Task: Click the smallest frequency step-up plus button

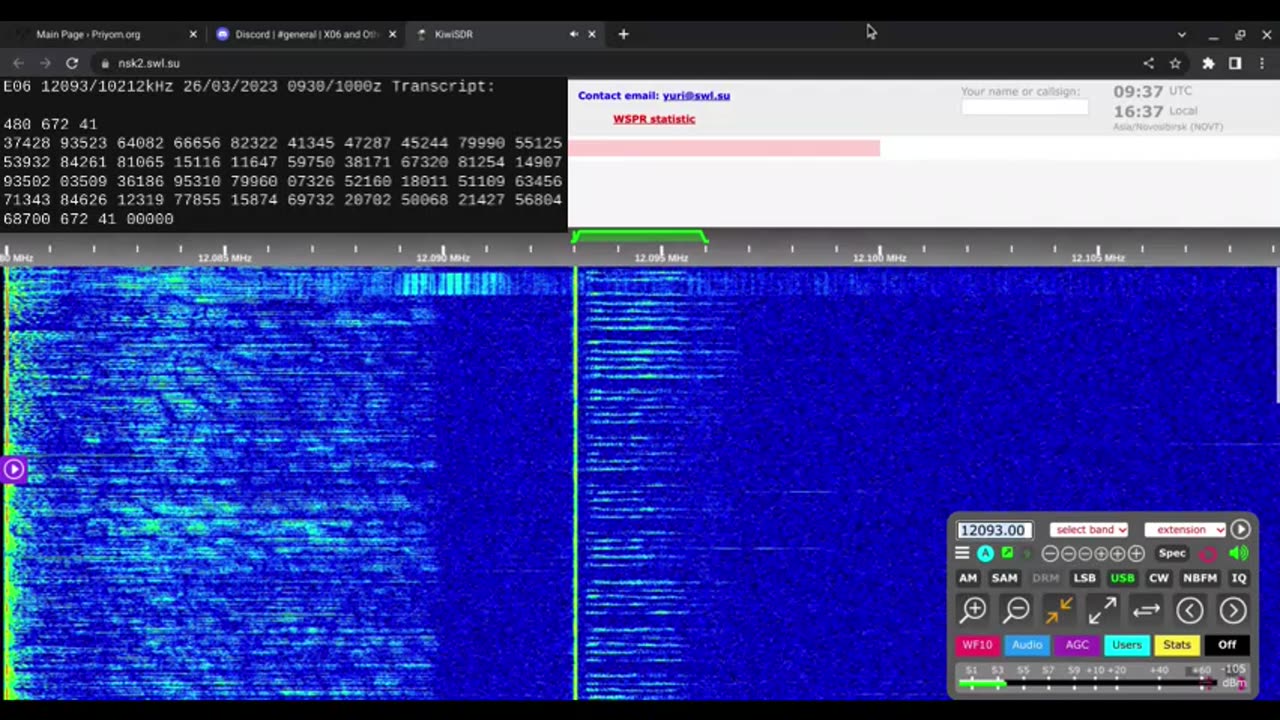Action: tap(1101, 553)
